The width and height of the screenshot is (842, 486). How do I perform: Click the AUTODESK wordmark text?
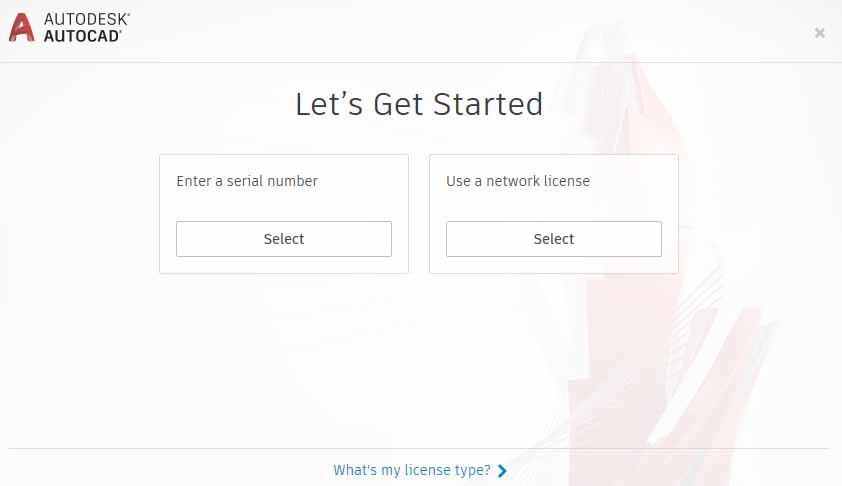pos(85,19)
